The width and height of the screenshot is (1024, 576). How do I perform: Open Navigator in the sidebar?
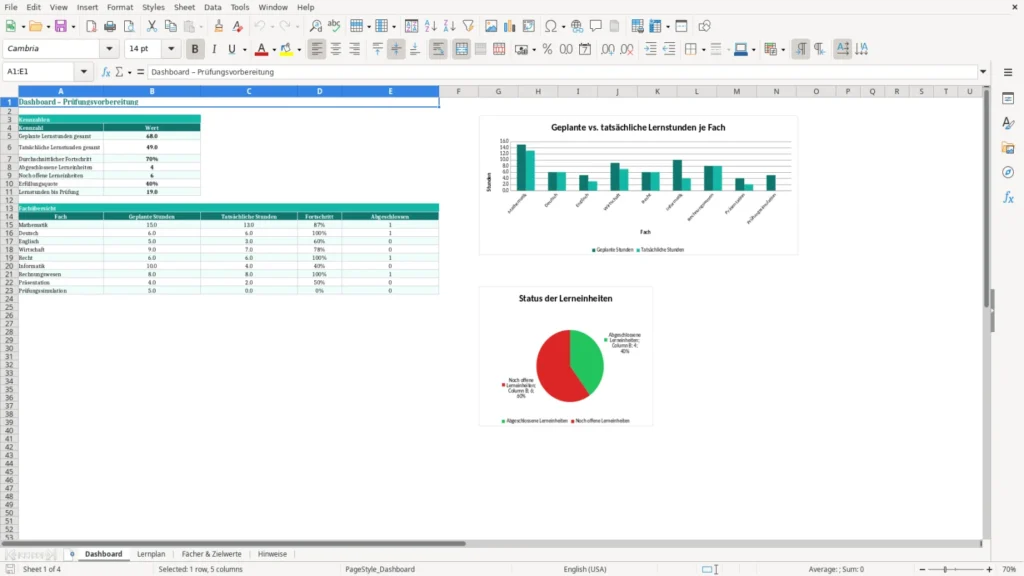coord(1008,172)
